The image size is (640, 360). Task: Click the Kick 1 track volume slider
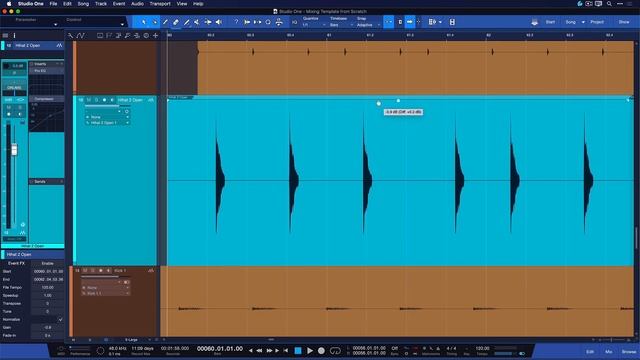point(106,276)
